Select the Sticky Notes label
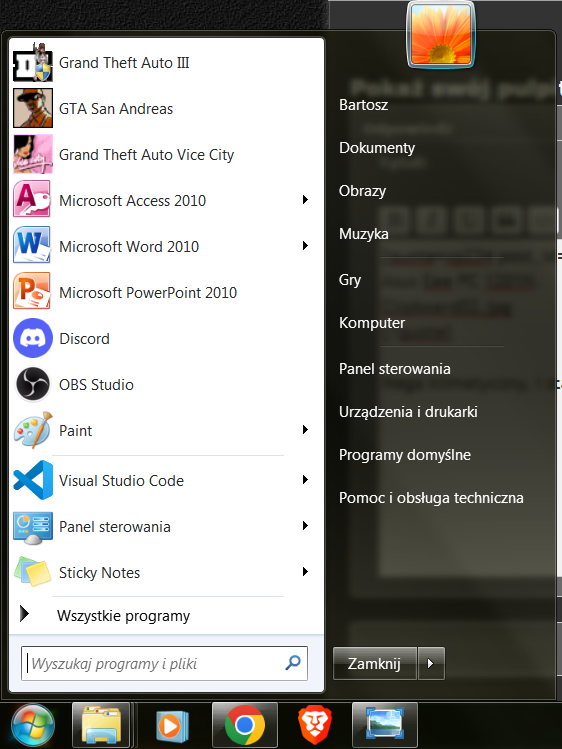 (x=99, y=573)
